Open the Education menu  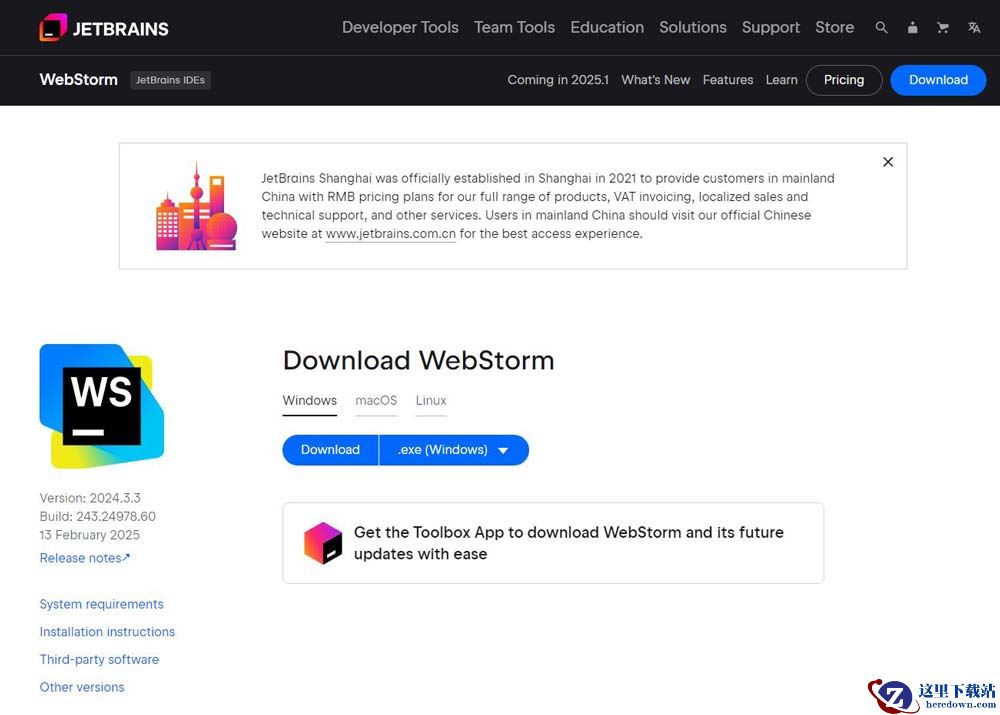pos(607,27)
